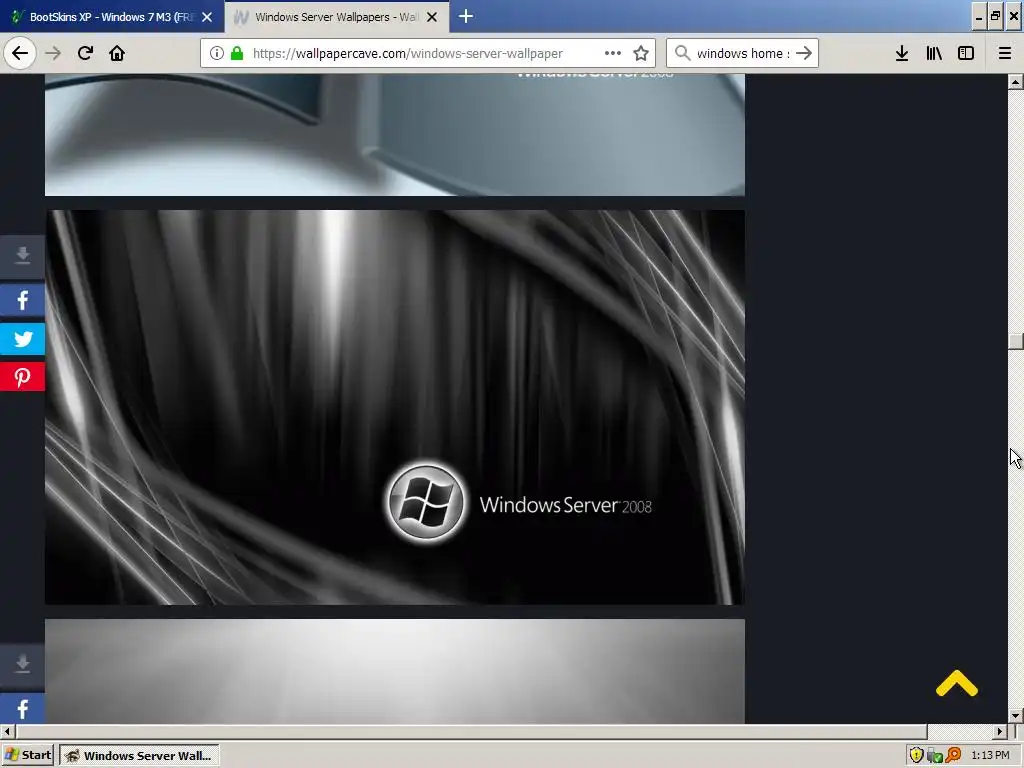This screenshot has width=1024, height=768.
Task: Show site information icon in address bar
Action: (x=216, y=53)
